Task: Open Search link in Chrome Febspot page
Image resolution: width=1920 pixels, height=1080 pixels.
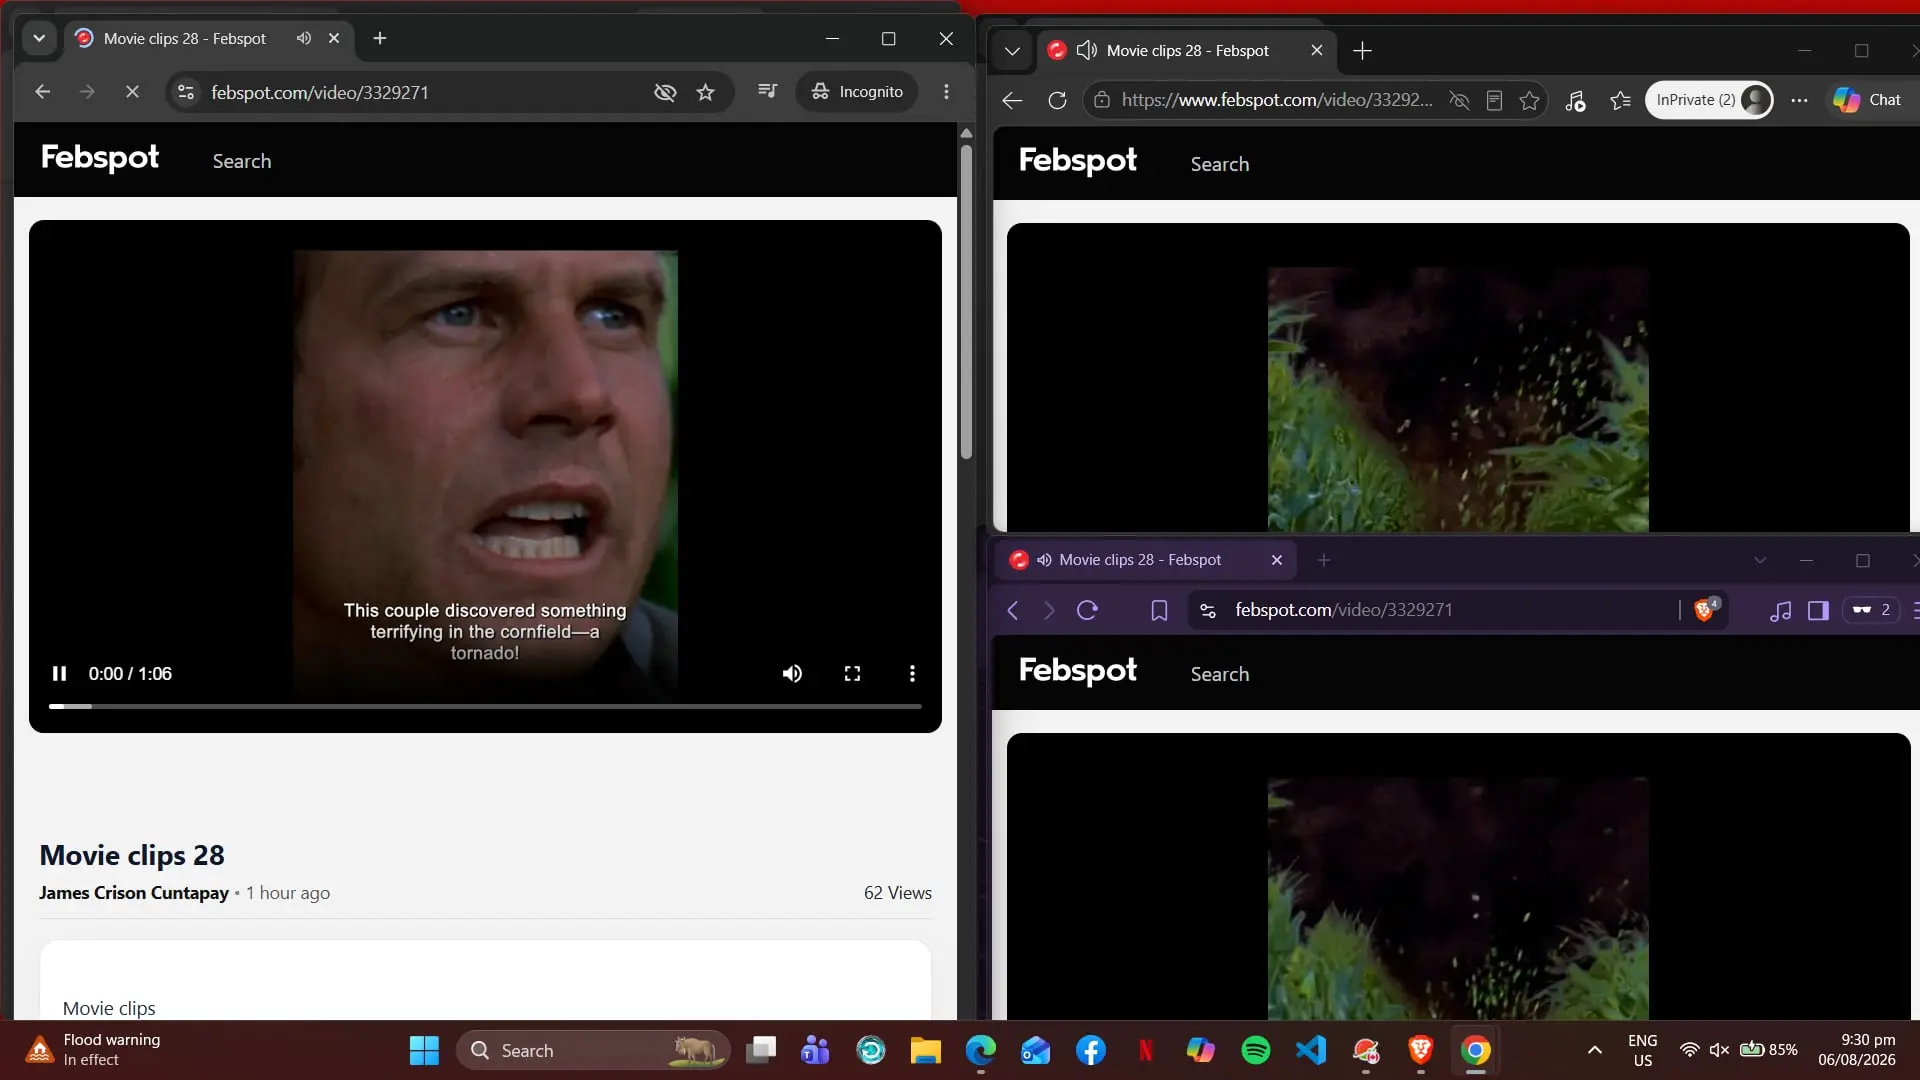Action: [242, 161]
